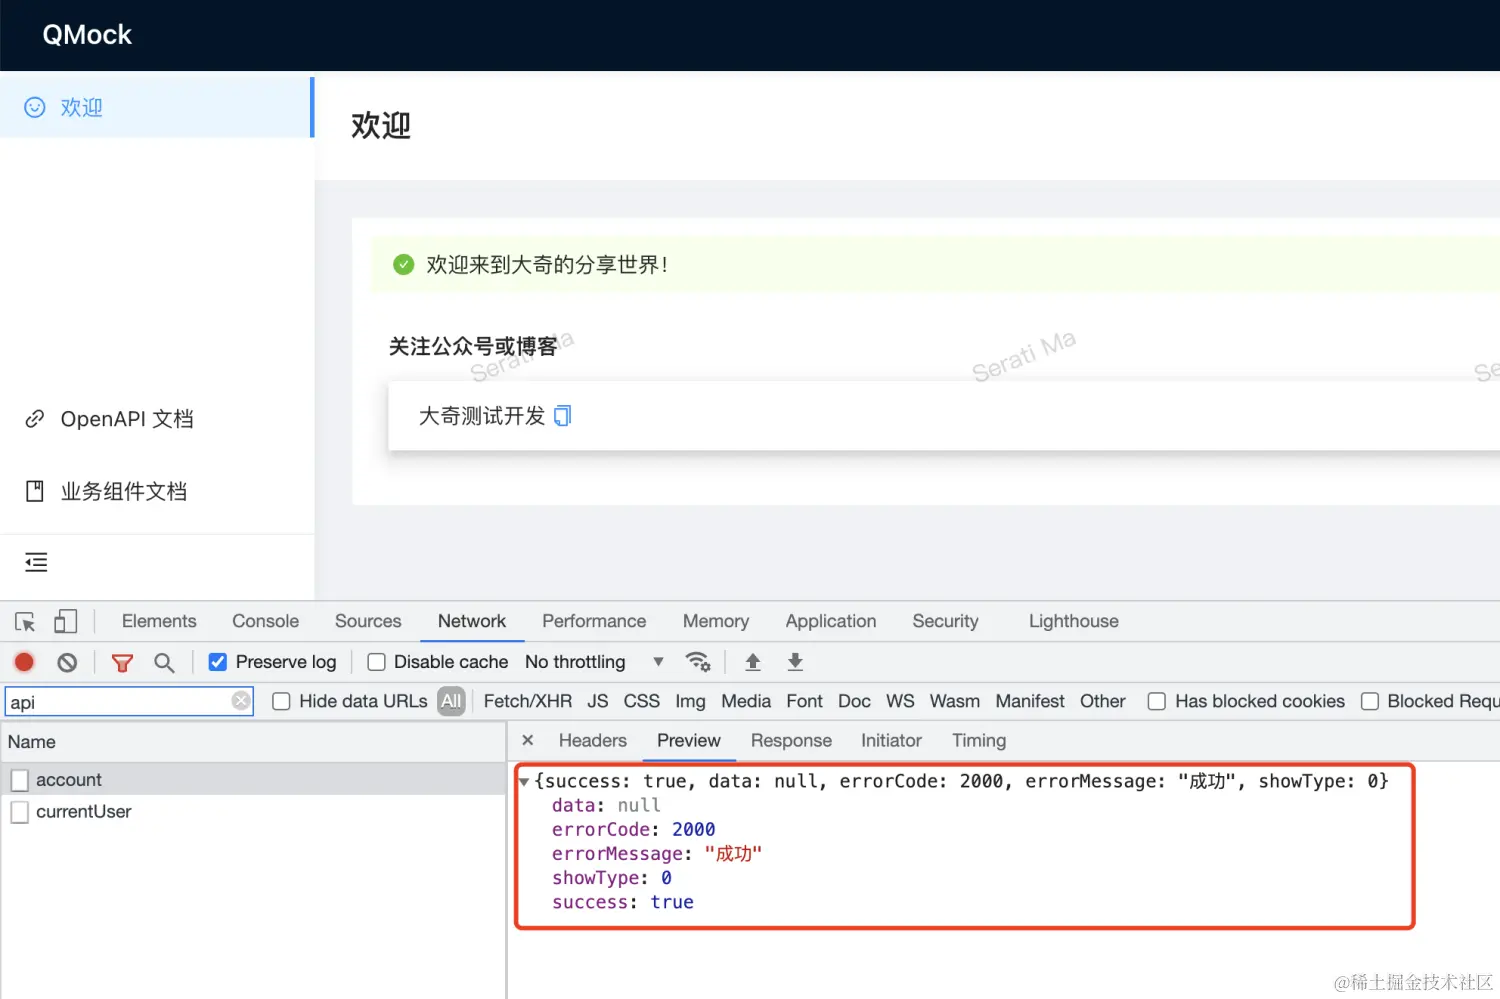Close the request details pane
Viewport: 1500px width, 999px height.
pyautogui.click(x=528, y=740)
